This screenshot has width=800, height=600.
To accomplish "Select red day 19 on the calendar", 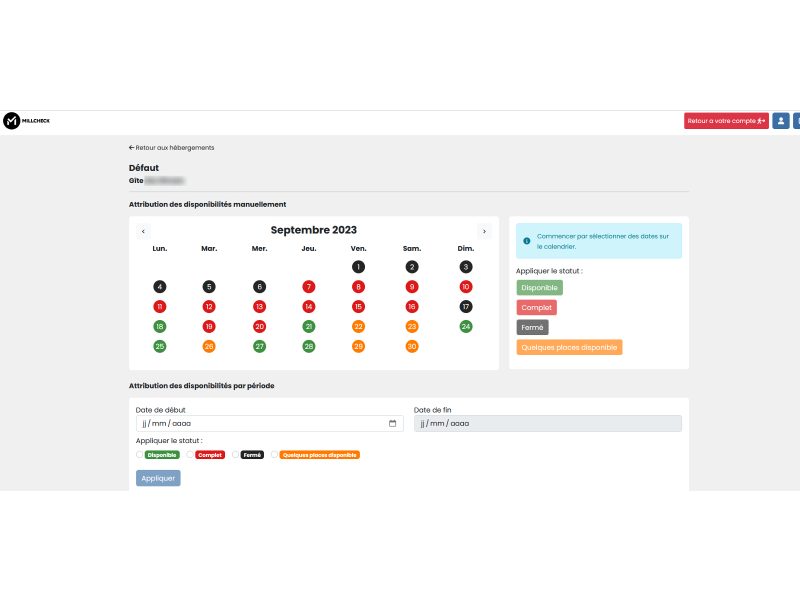I will point(209,327).
